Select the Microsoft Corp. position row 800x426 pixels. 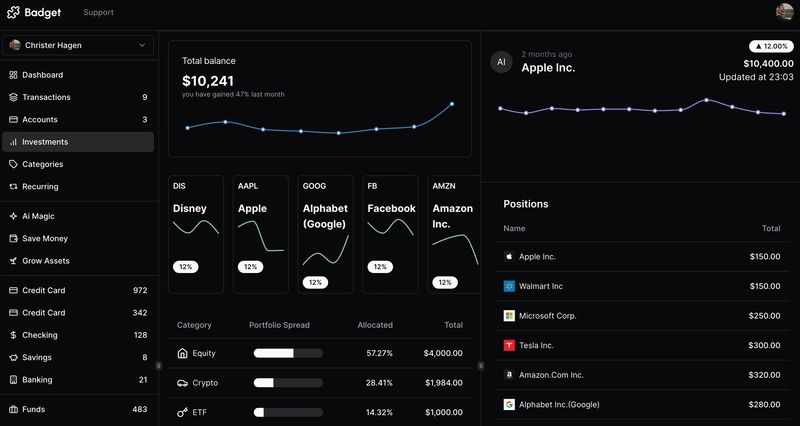(642, 316)
